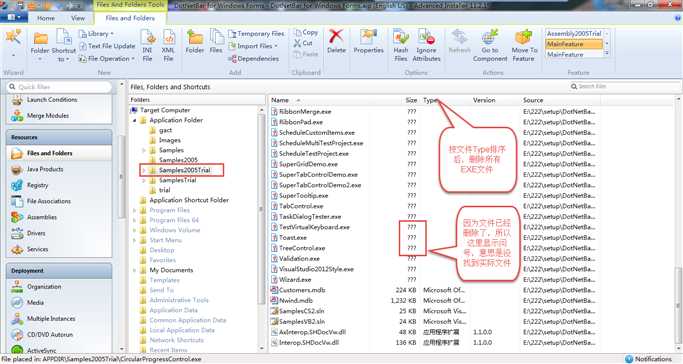Expand the Program Files tree node
This screenshot has width=683, height=364.
pos(135,210)
